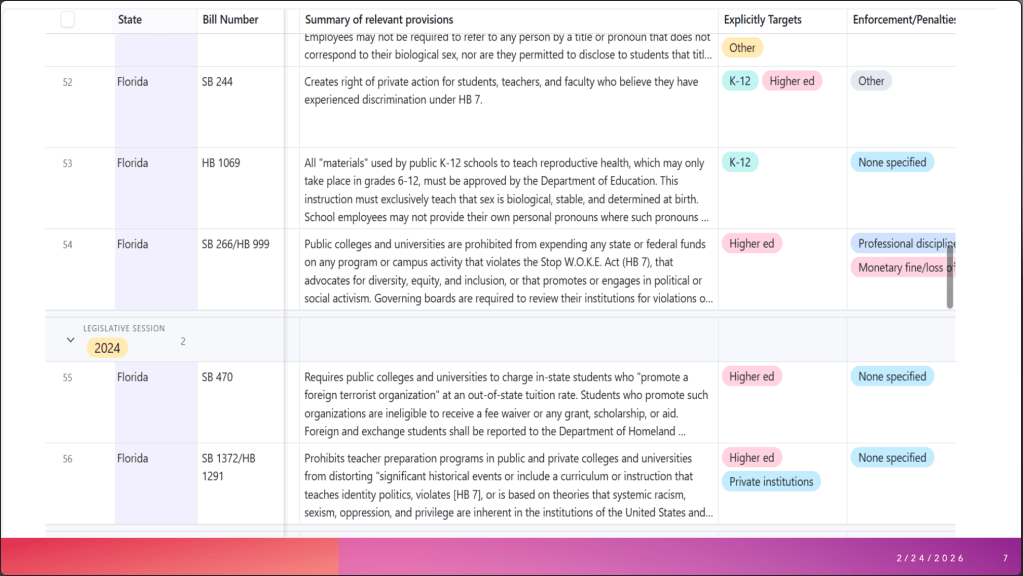Tick the select-all checkbox in the header
This screenshot has width=1023, height=576.
tap(68, 20)
